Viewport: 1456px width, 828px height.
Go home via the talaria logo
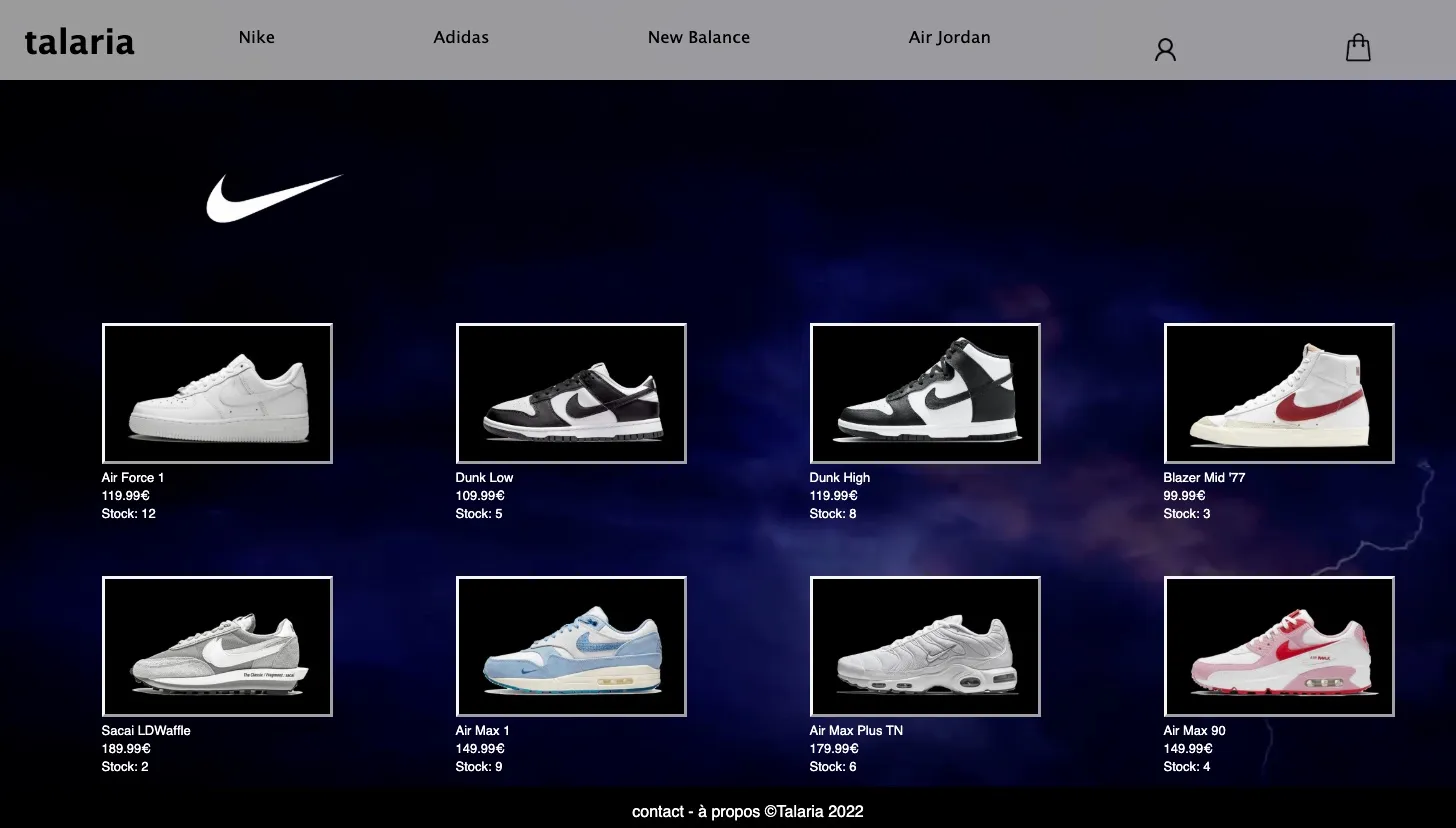tap(79, 42)
